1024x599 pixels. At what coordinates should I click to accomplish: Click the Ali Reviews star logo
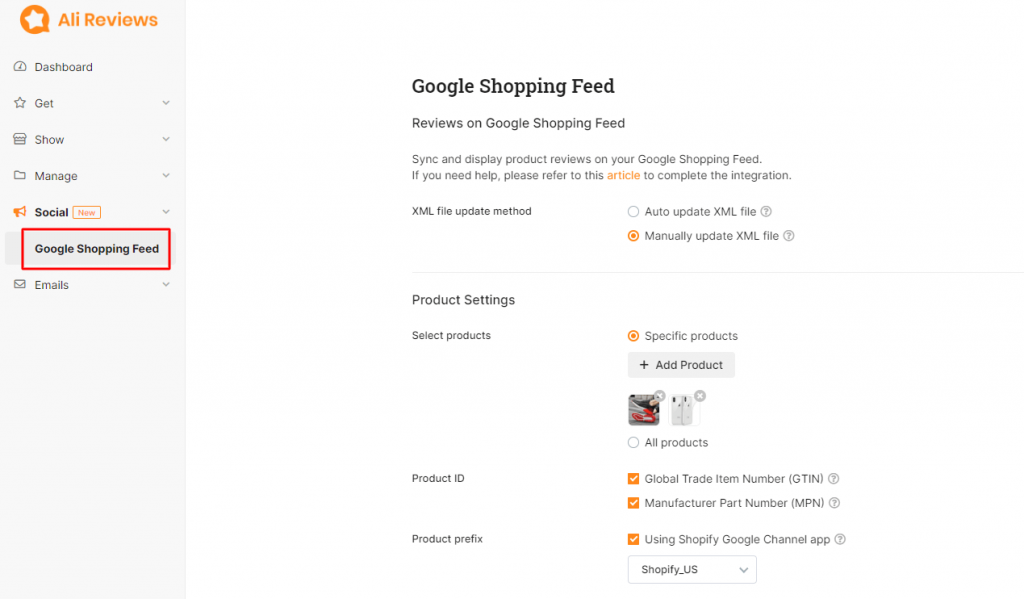pos(35,19)
